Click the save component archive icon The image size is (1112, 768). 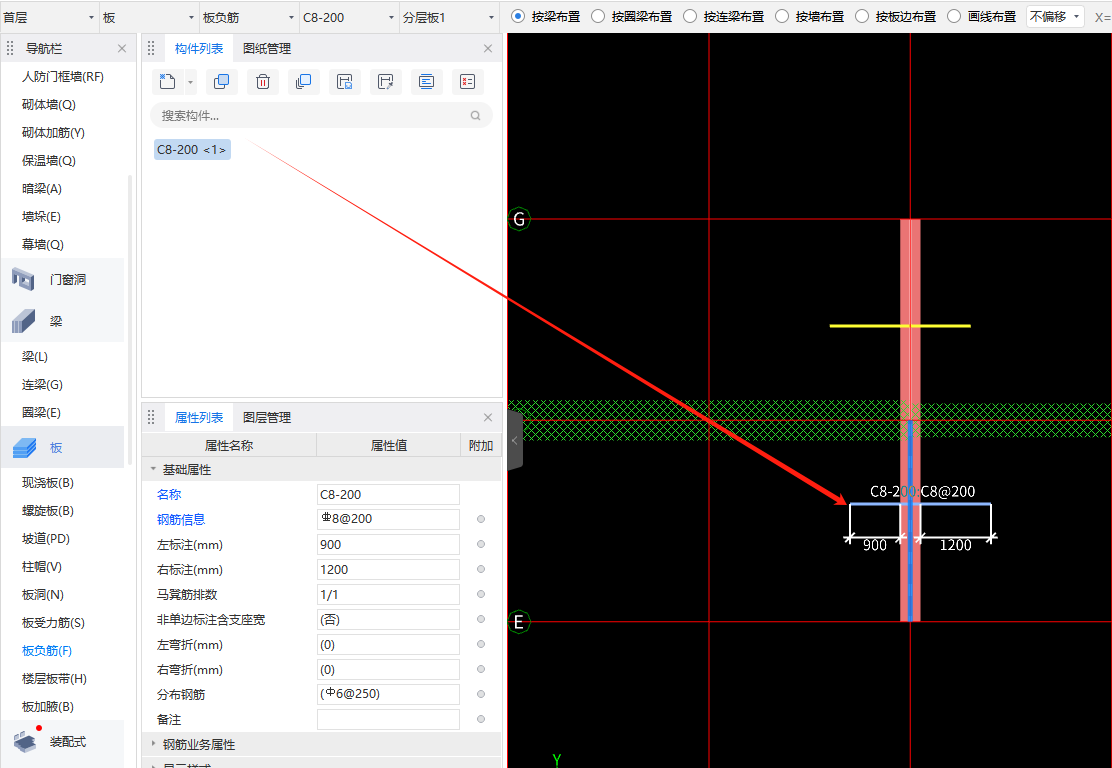pyautogui.click(x=345, y=82)
